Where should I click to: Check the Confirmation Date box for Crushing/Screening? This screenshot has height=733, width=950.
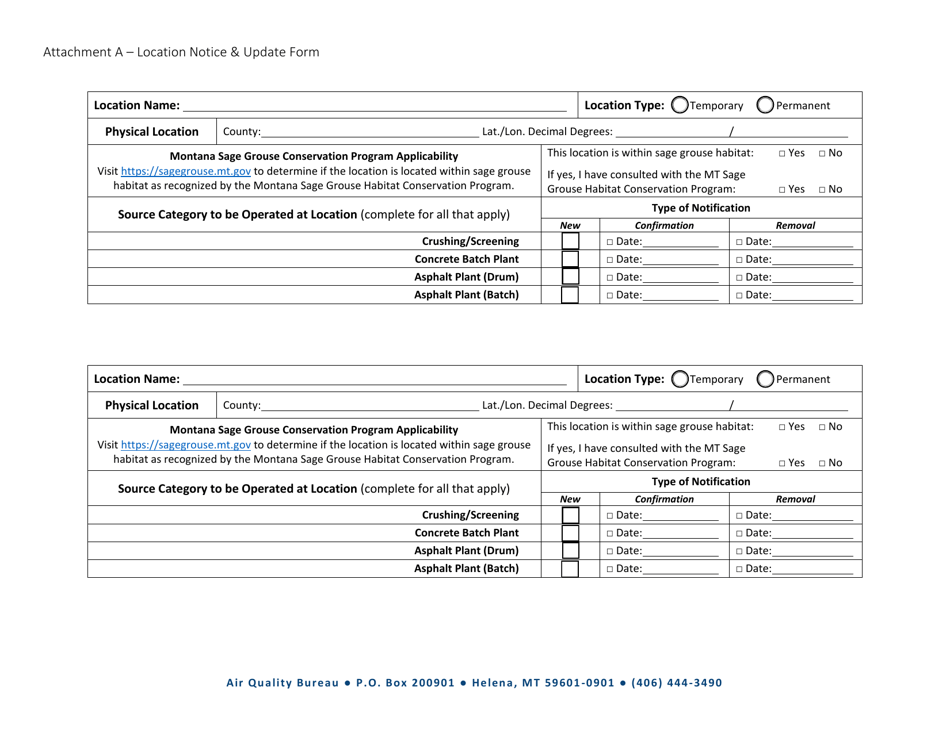tap(609, 240)
